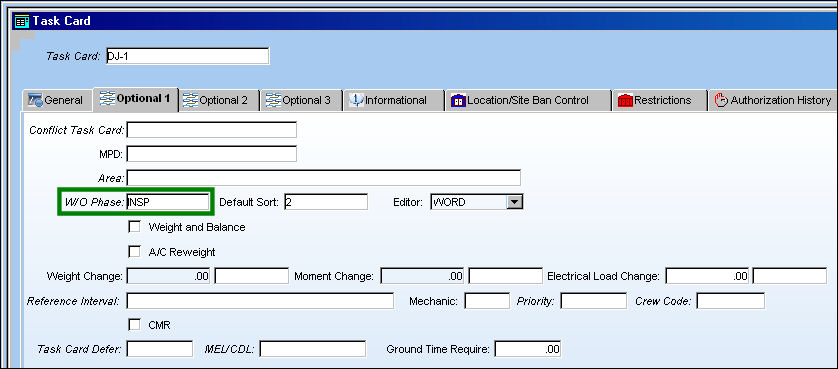The width and height of the screenshot is (838, 369).
Task: Click the Mechanic input box
Action: (487, 301)
